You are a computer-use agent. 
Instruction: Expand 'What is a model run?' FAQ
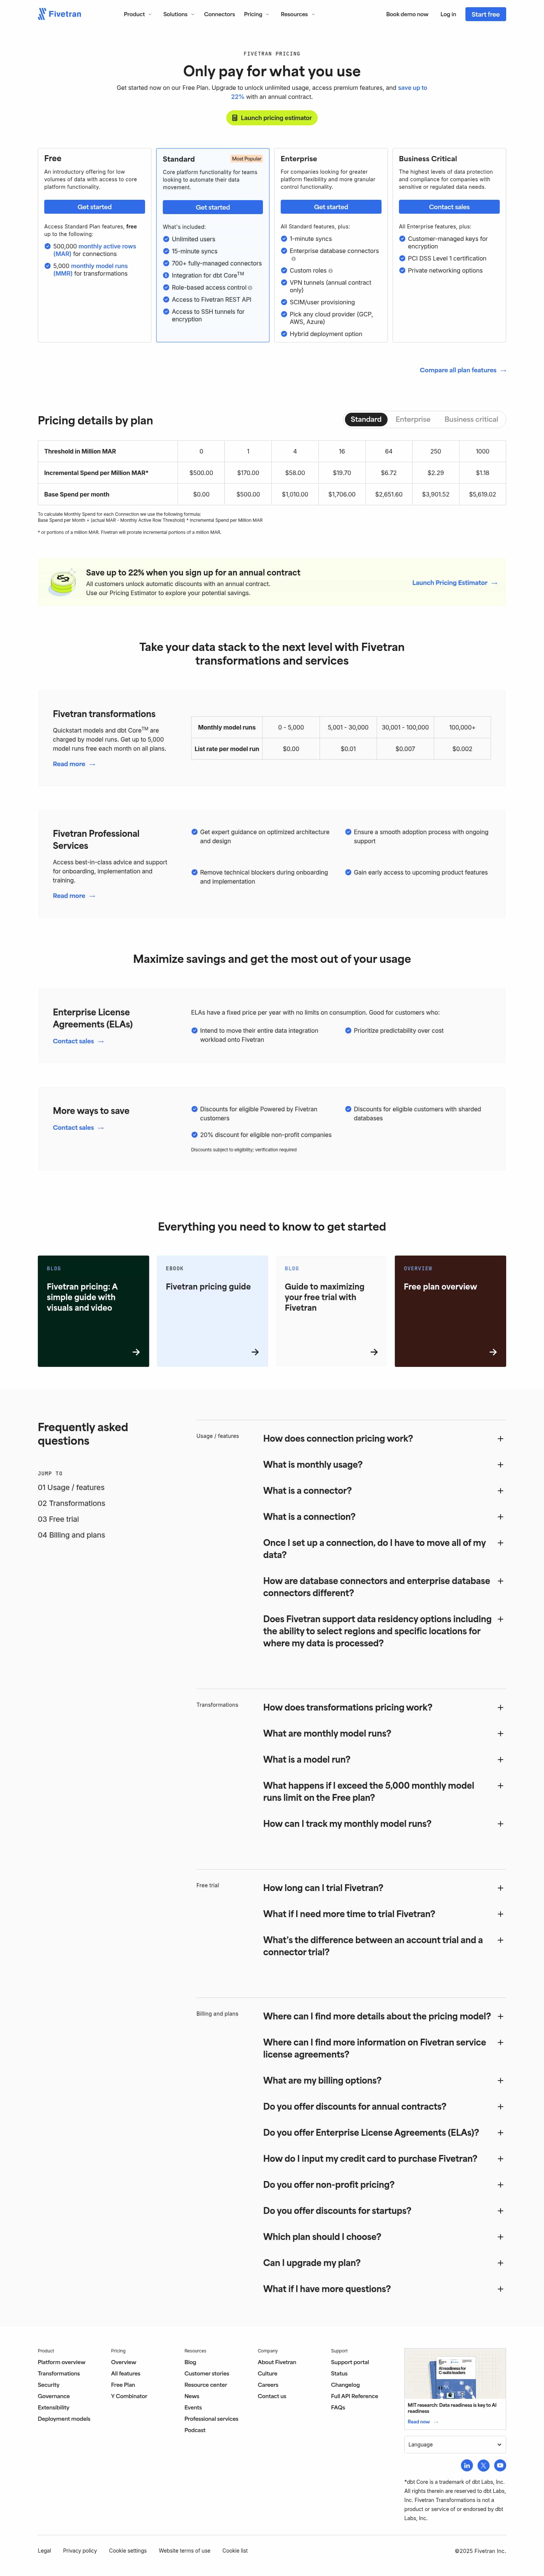coord(500,1759)
